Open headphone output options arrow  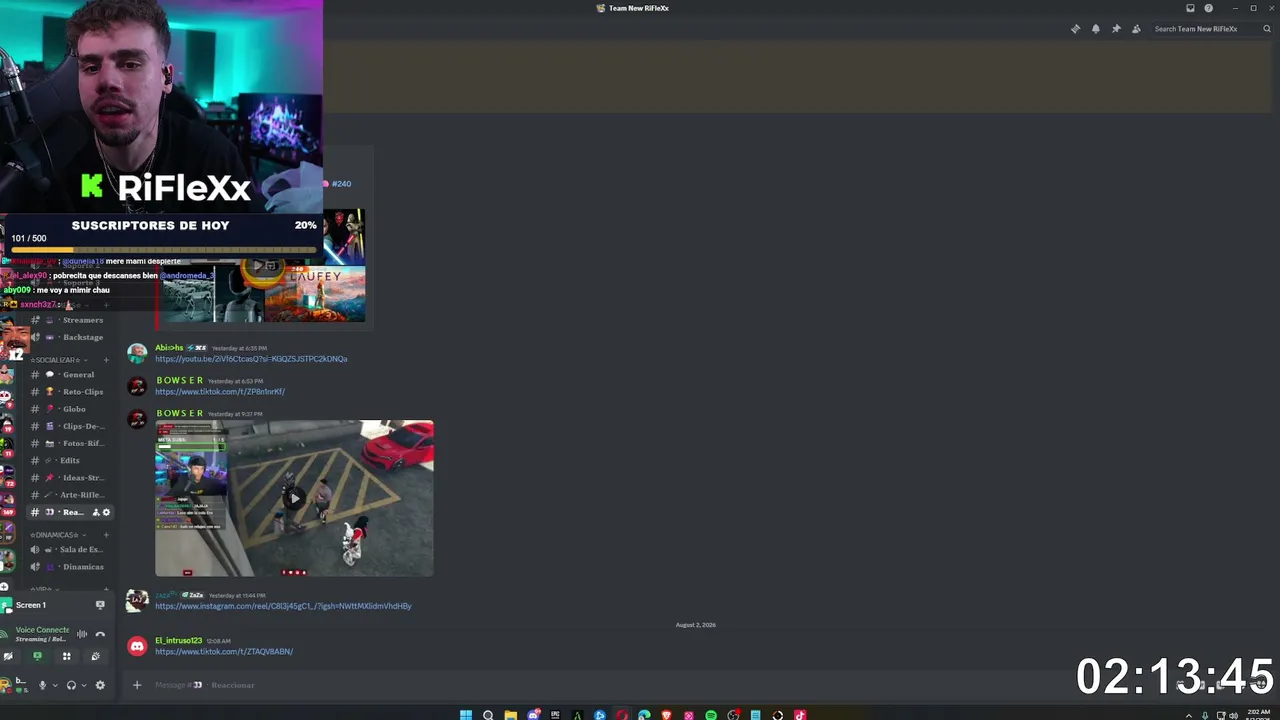click(x=83, y=685)
